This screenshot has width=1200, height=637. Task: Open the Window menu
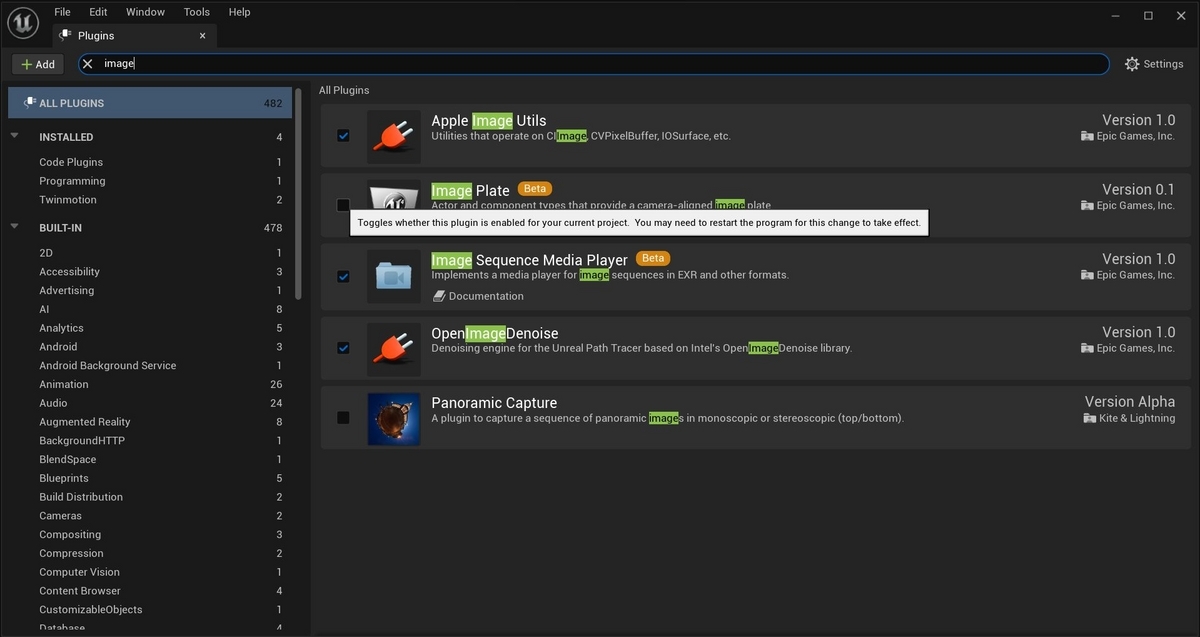click(x=145, y=12)
